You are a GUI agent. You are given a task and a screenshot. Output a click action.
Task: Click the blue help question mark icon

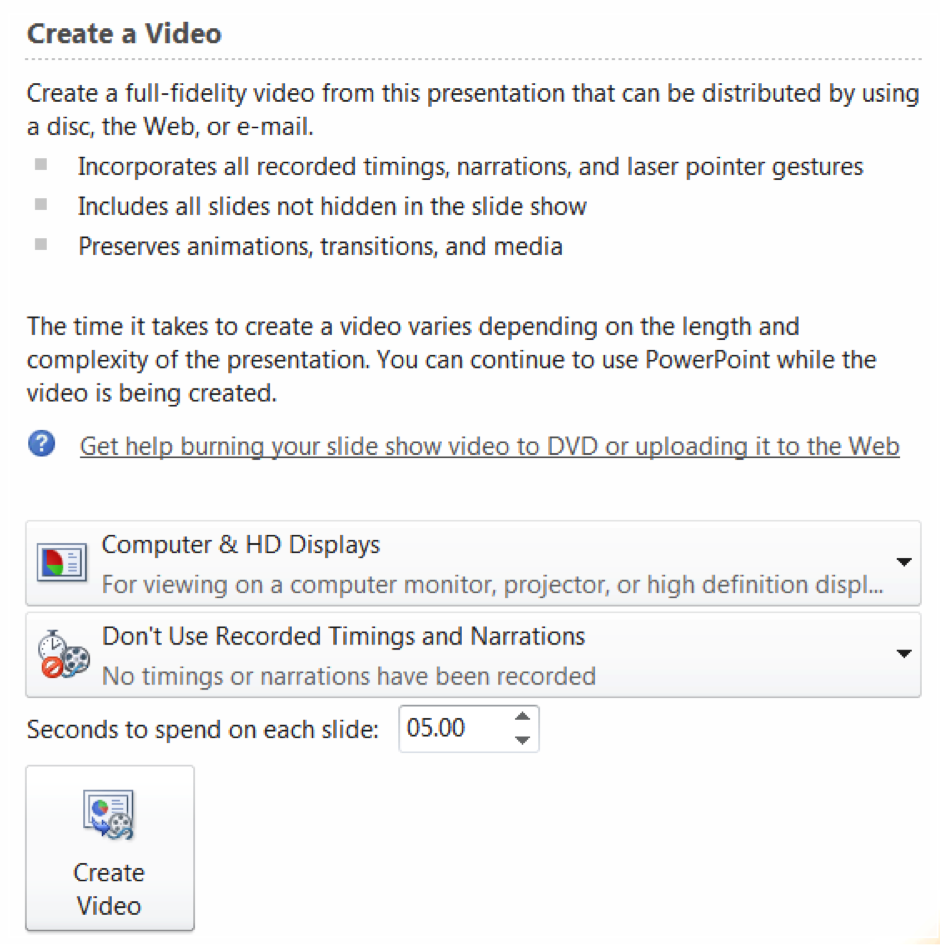click(x=42, y=444)
